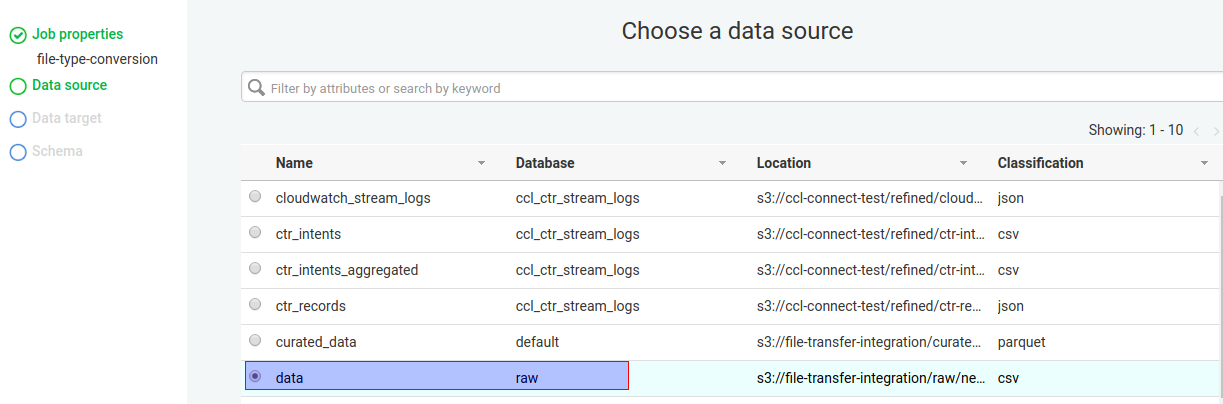
Task: Click the Data target step circle icon
Action: (x=17, y=119)
